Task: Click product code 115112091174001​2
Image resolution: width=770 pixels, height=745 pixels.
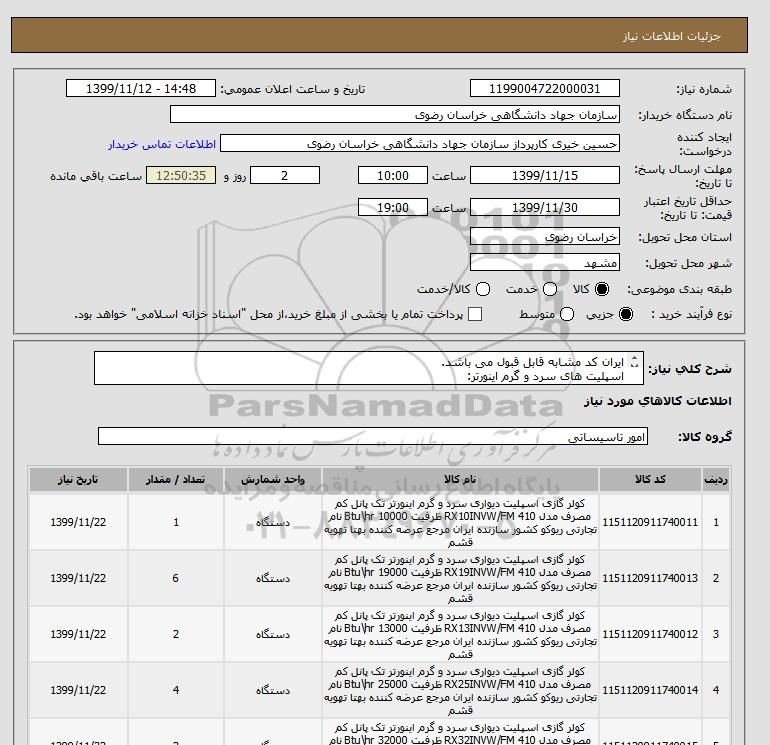Action: pos(650,634)
